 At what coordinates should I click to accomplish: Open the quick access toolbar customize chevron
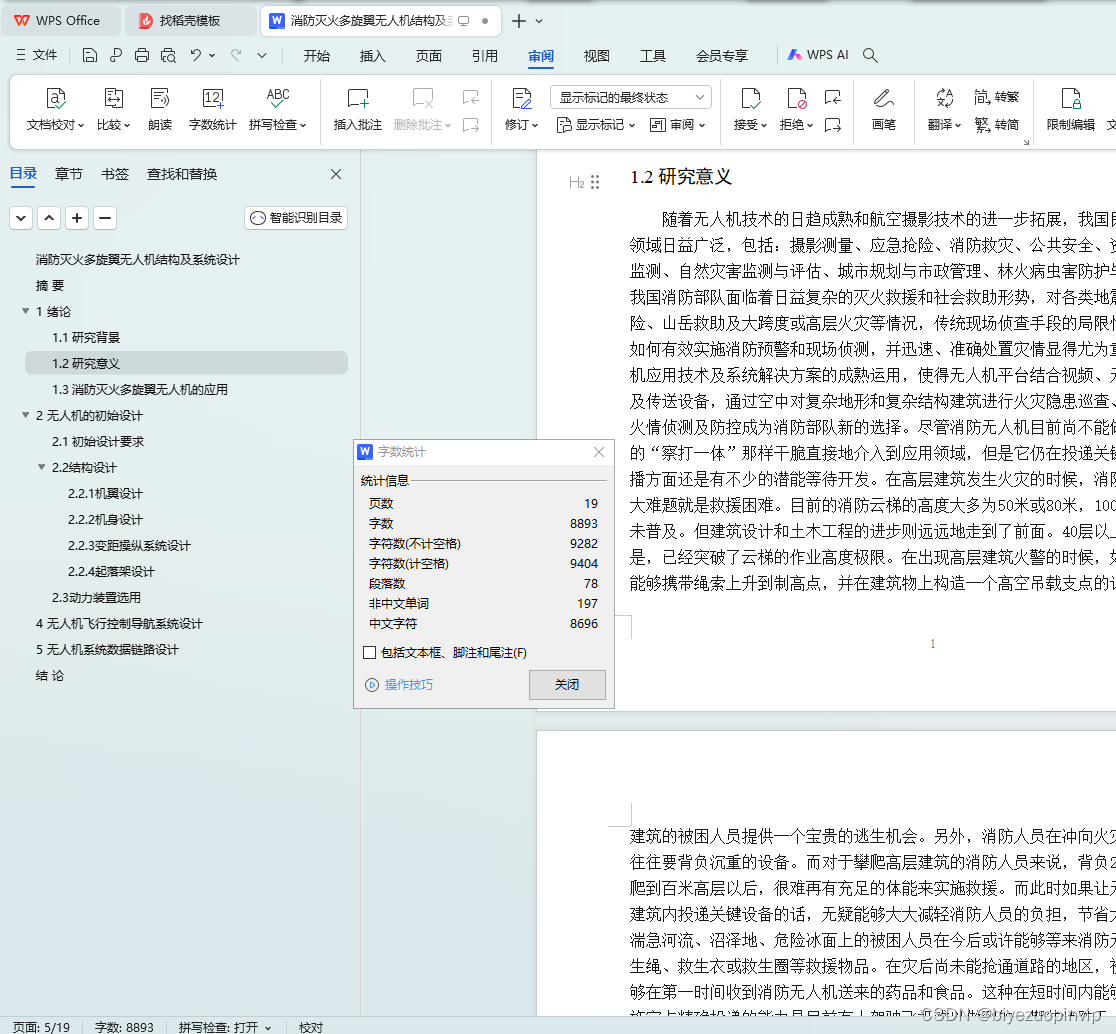pos(262,56)
